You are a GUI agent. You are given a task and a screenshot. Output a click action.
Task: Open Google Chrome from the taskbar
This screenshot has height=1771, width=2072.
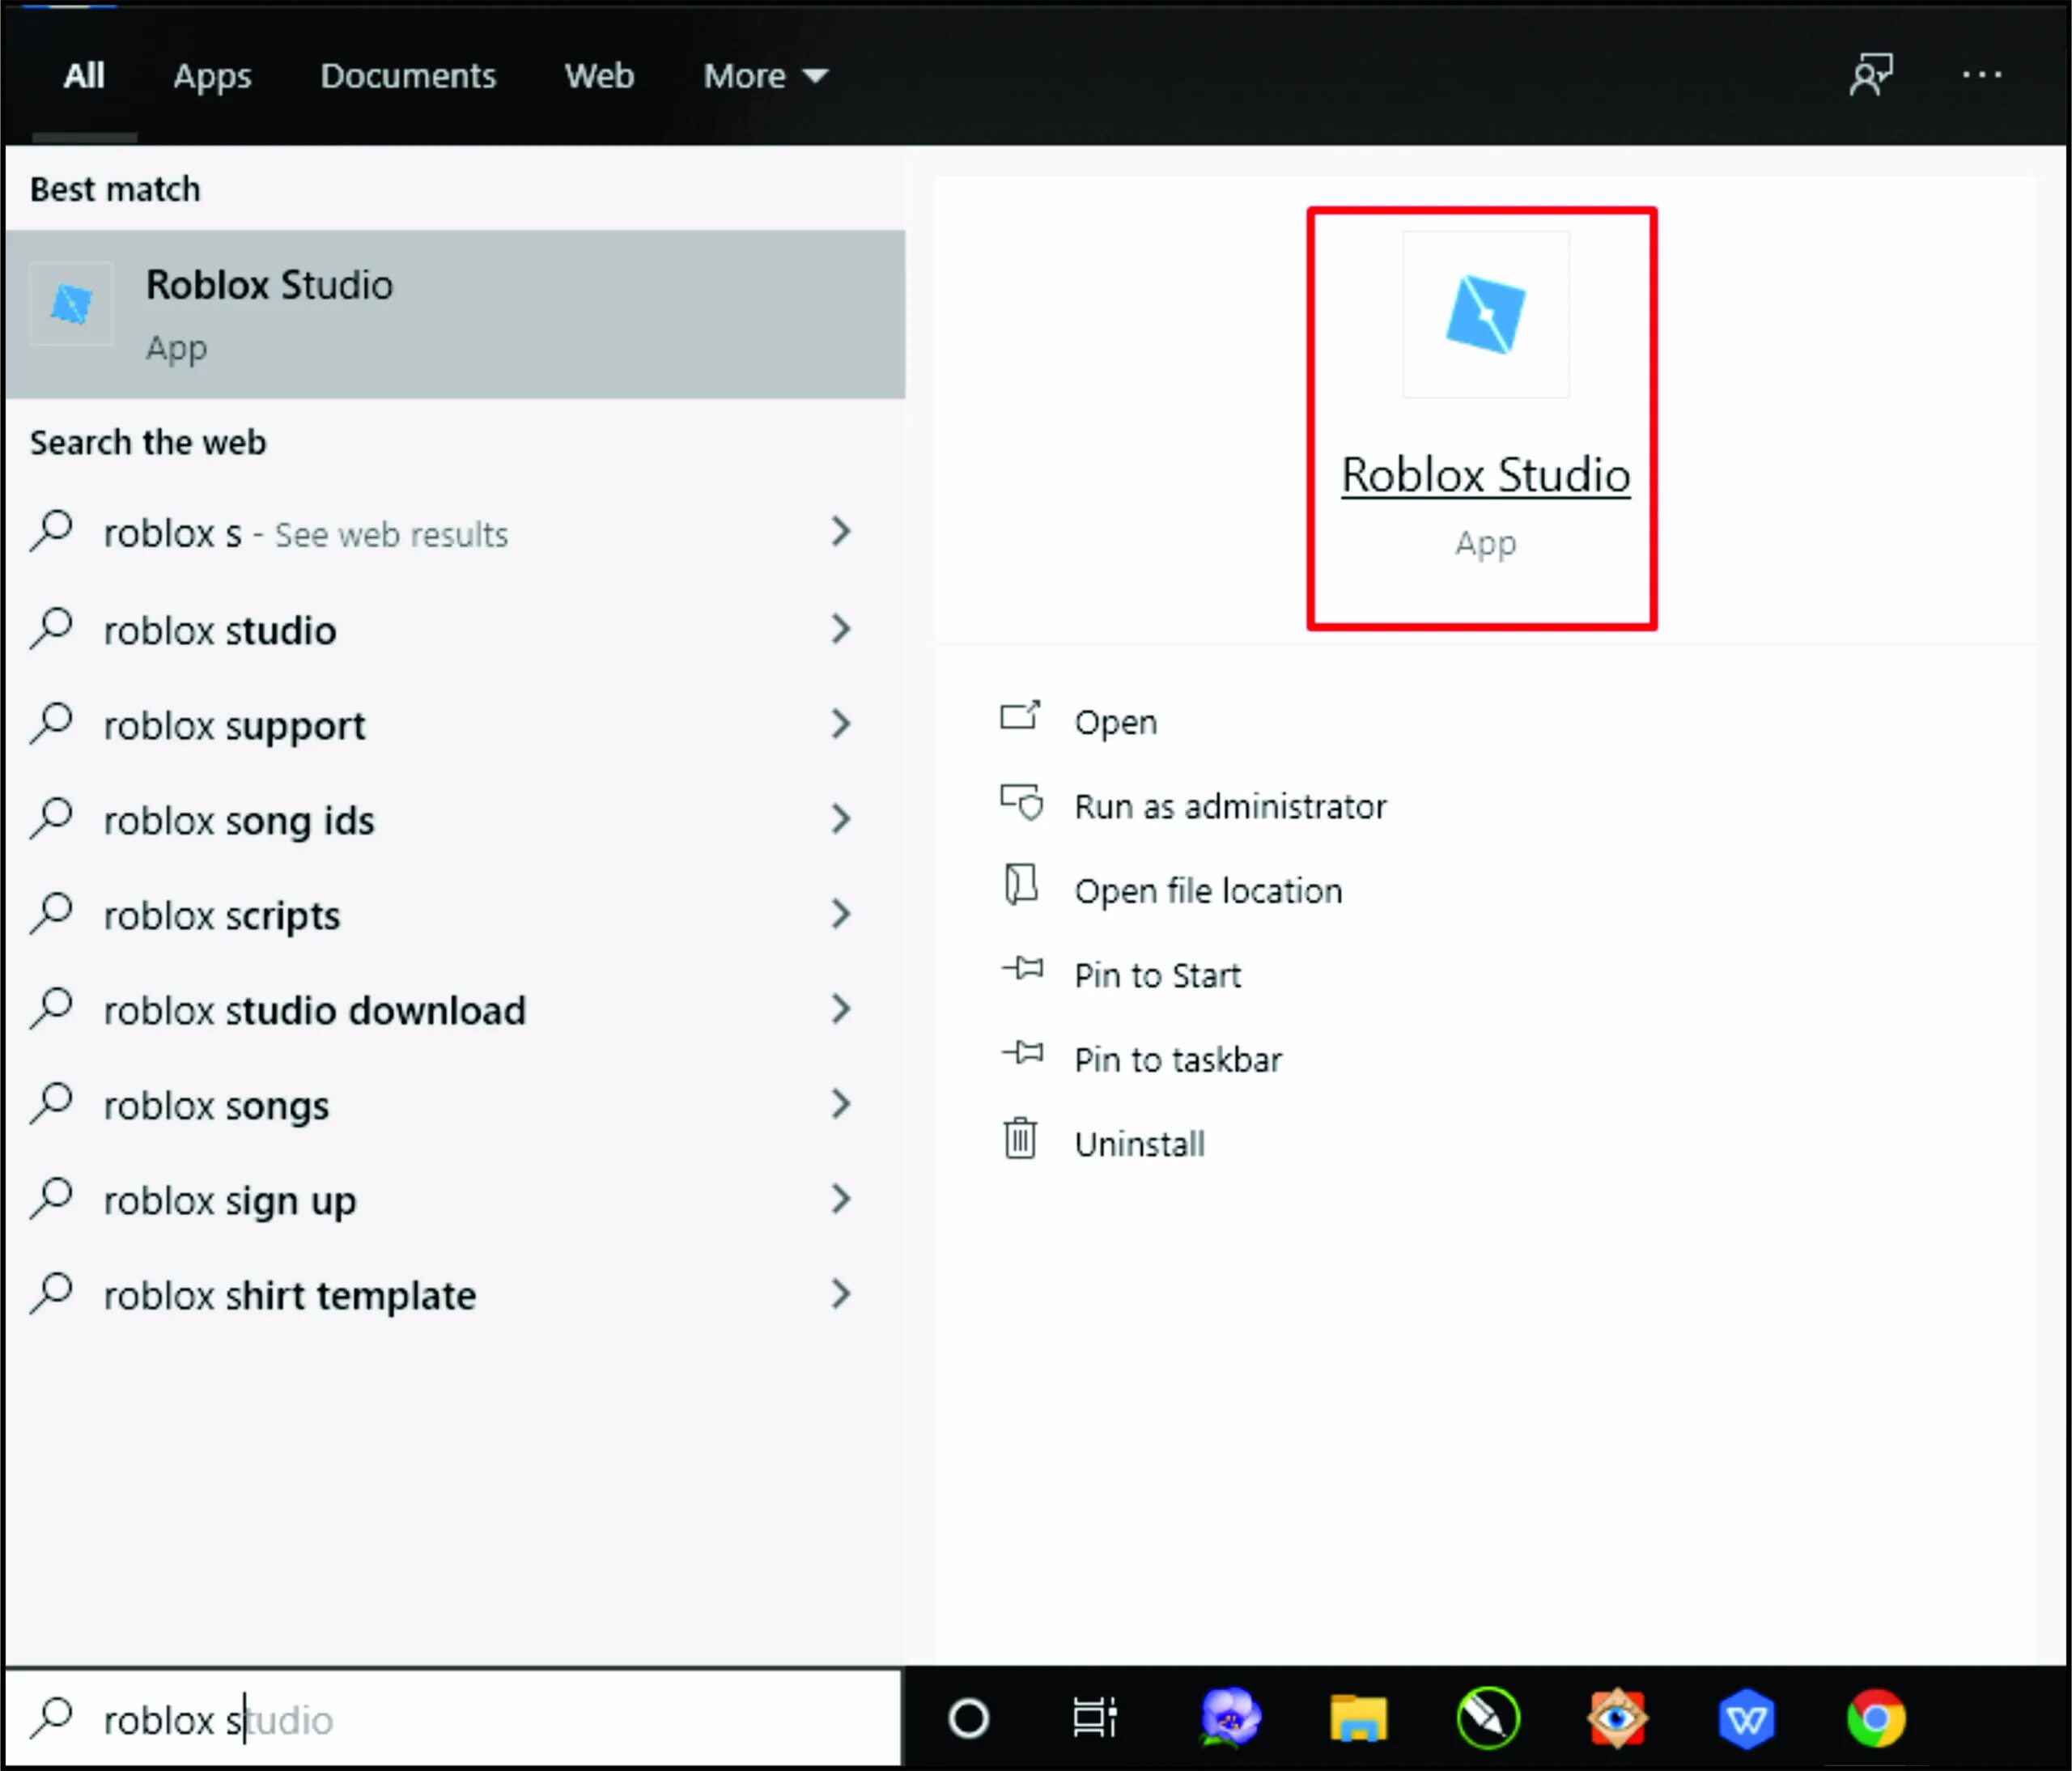1876,1719
